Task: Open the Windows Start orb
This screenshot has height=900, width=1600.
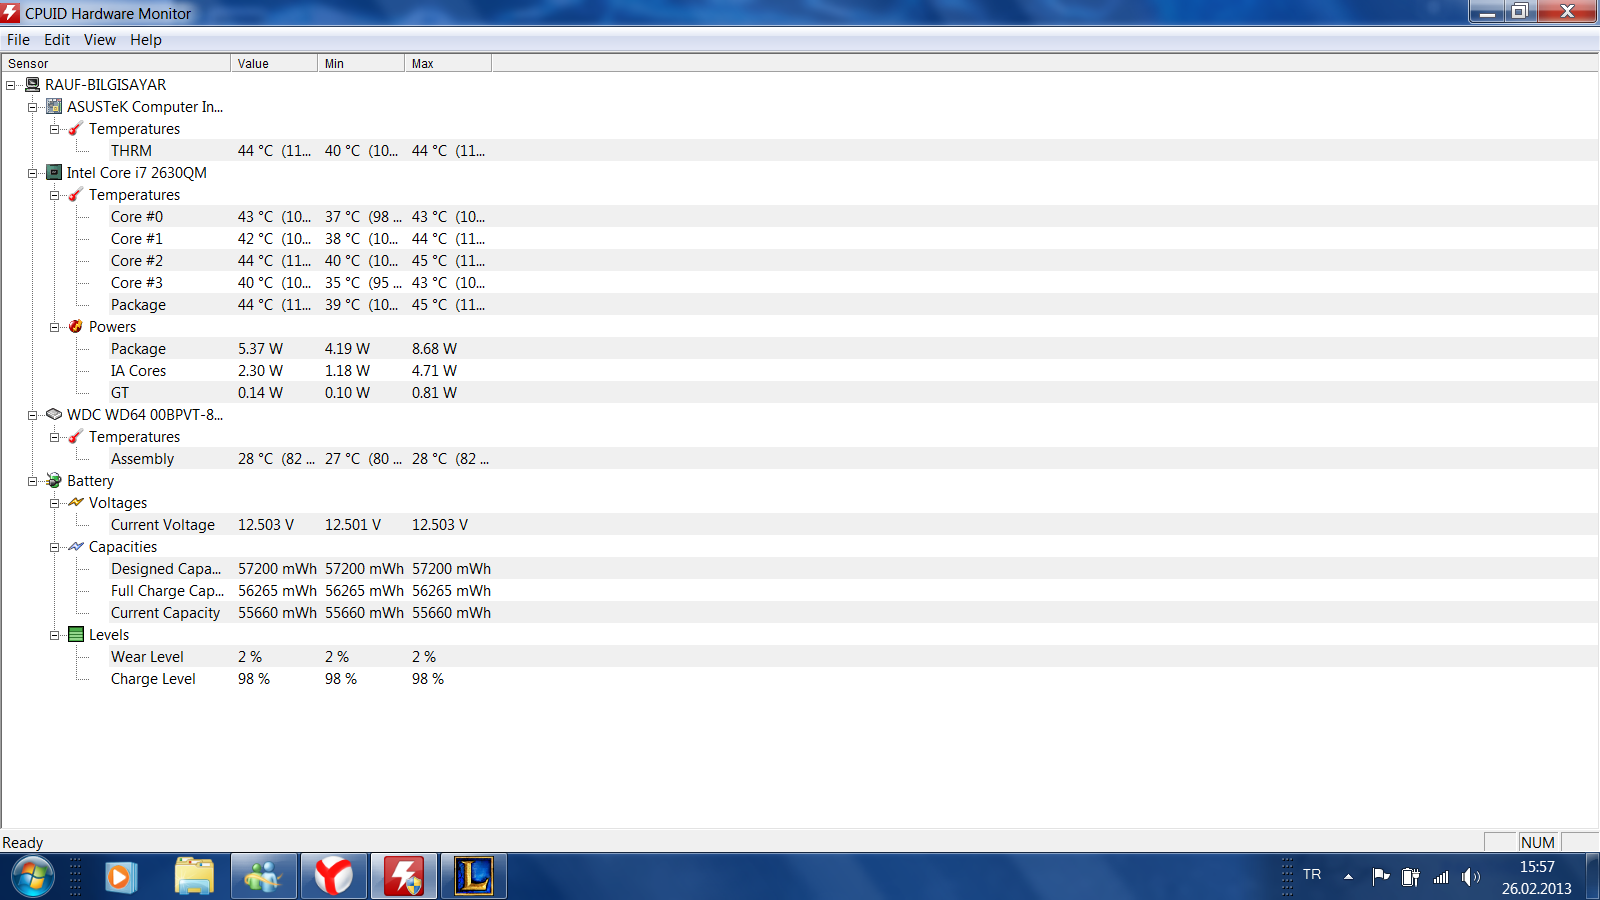Action: (32, 877)
